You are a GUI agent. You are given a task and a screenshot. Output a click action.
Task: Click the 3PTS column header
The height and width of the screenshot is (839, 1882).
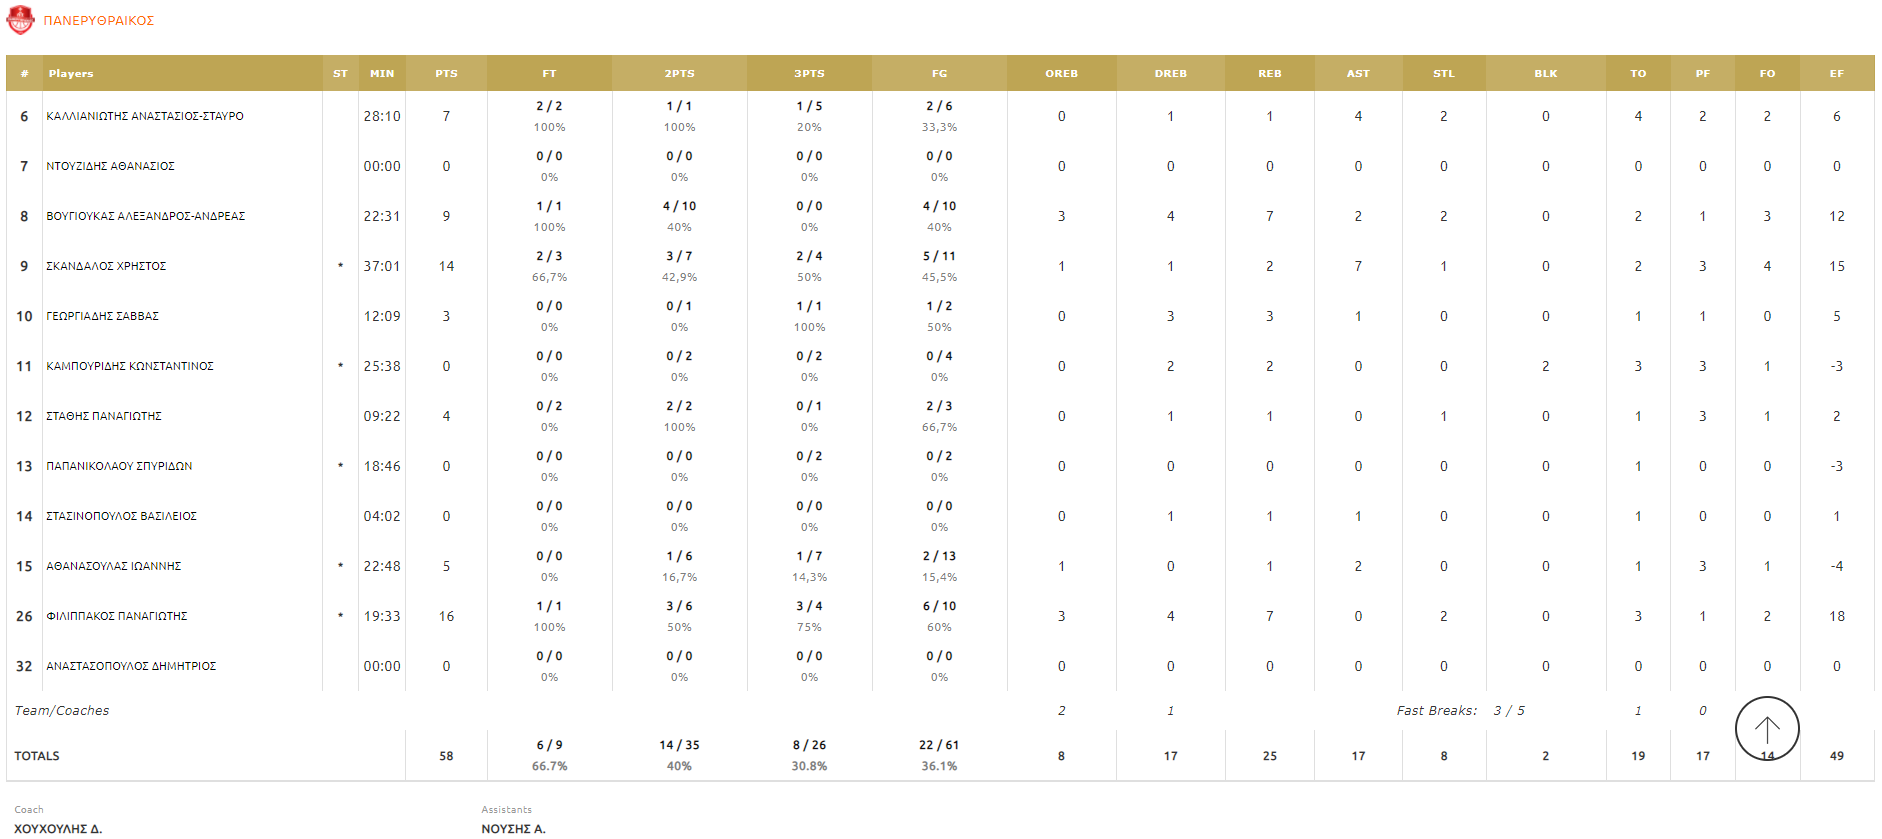(809, 74)
